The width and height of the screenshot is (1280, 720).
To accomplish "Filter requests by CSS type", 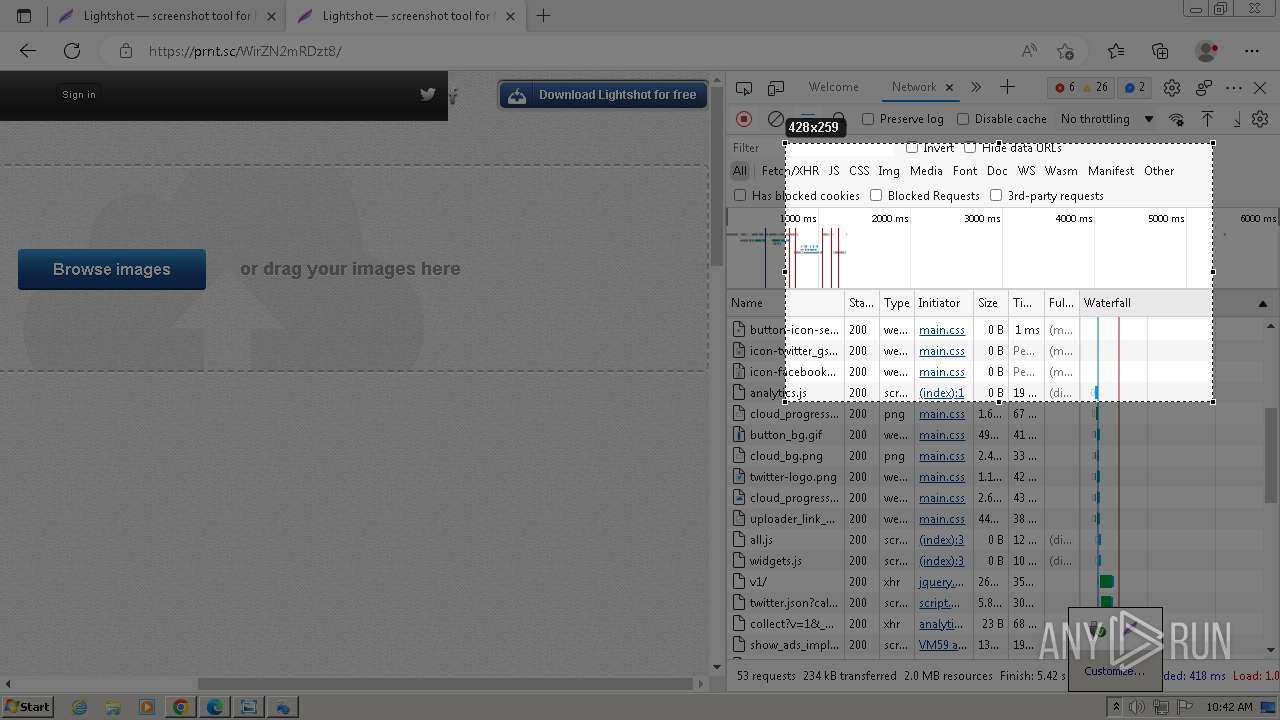I will (859, 171).
